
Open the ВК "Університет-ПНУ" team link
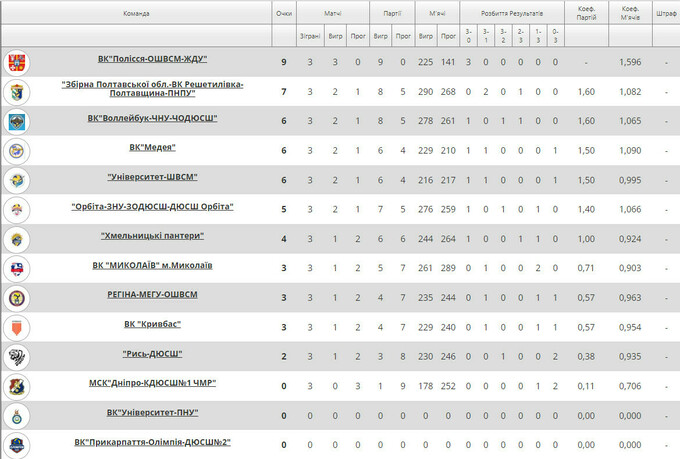[152, 412]
